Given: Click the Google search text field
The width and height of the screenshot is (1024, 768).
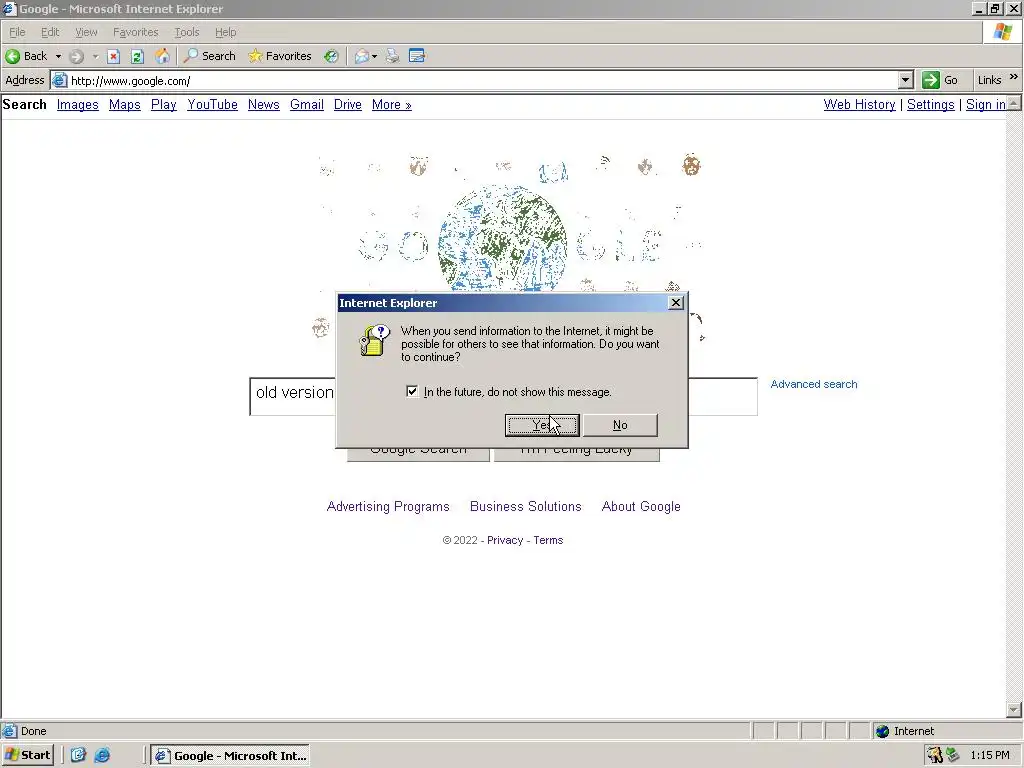Looking at the screenshot, I should pos(504,396).
